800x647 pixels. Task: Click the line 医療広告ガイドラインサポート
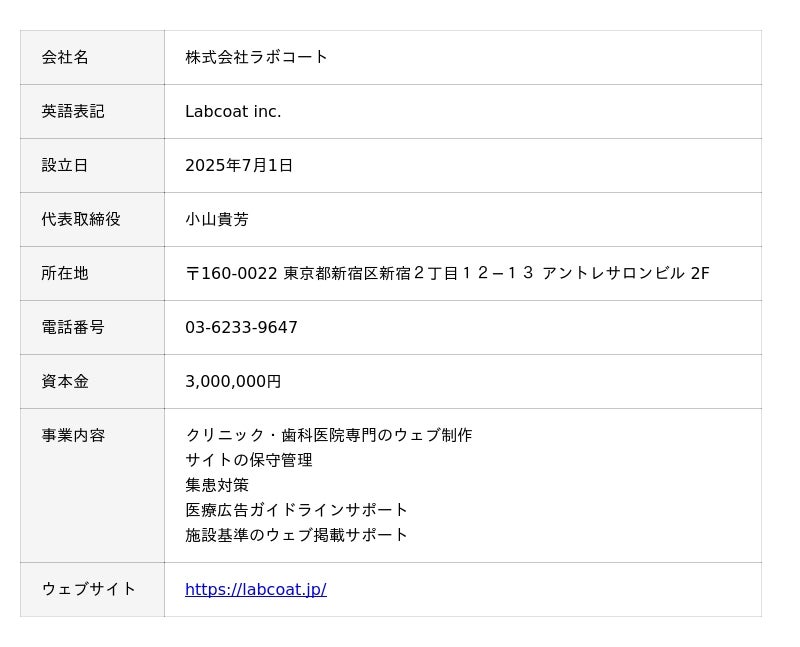pyautogui.click(x=296, y=510)
